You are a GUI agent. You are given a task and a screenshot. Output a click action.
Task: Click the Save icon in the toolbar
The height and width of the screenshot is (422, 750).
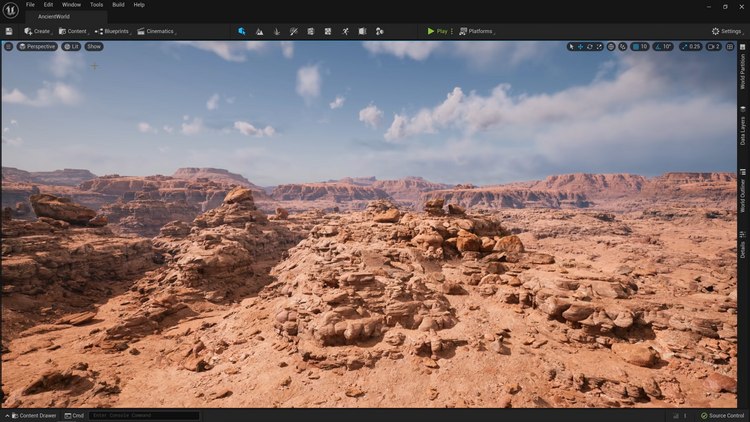click(x=9, y=31)
